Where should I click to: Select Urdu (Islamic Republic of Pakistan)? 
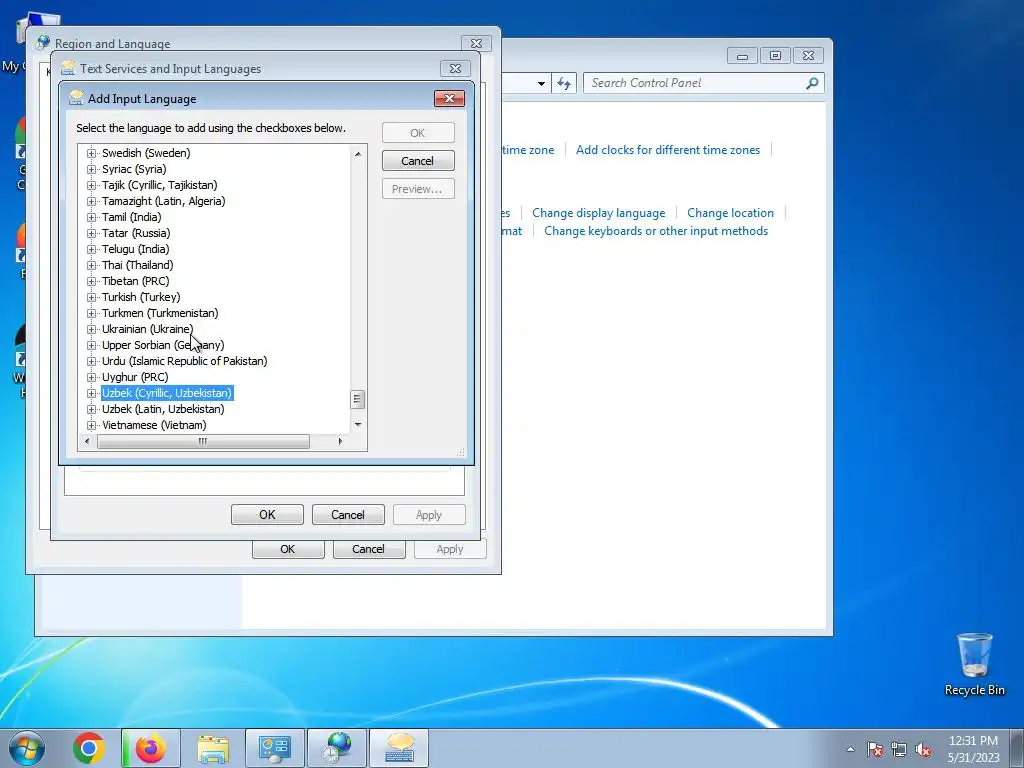click(x=184, y=361)
